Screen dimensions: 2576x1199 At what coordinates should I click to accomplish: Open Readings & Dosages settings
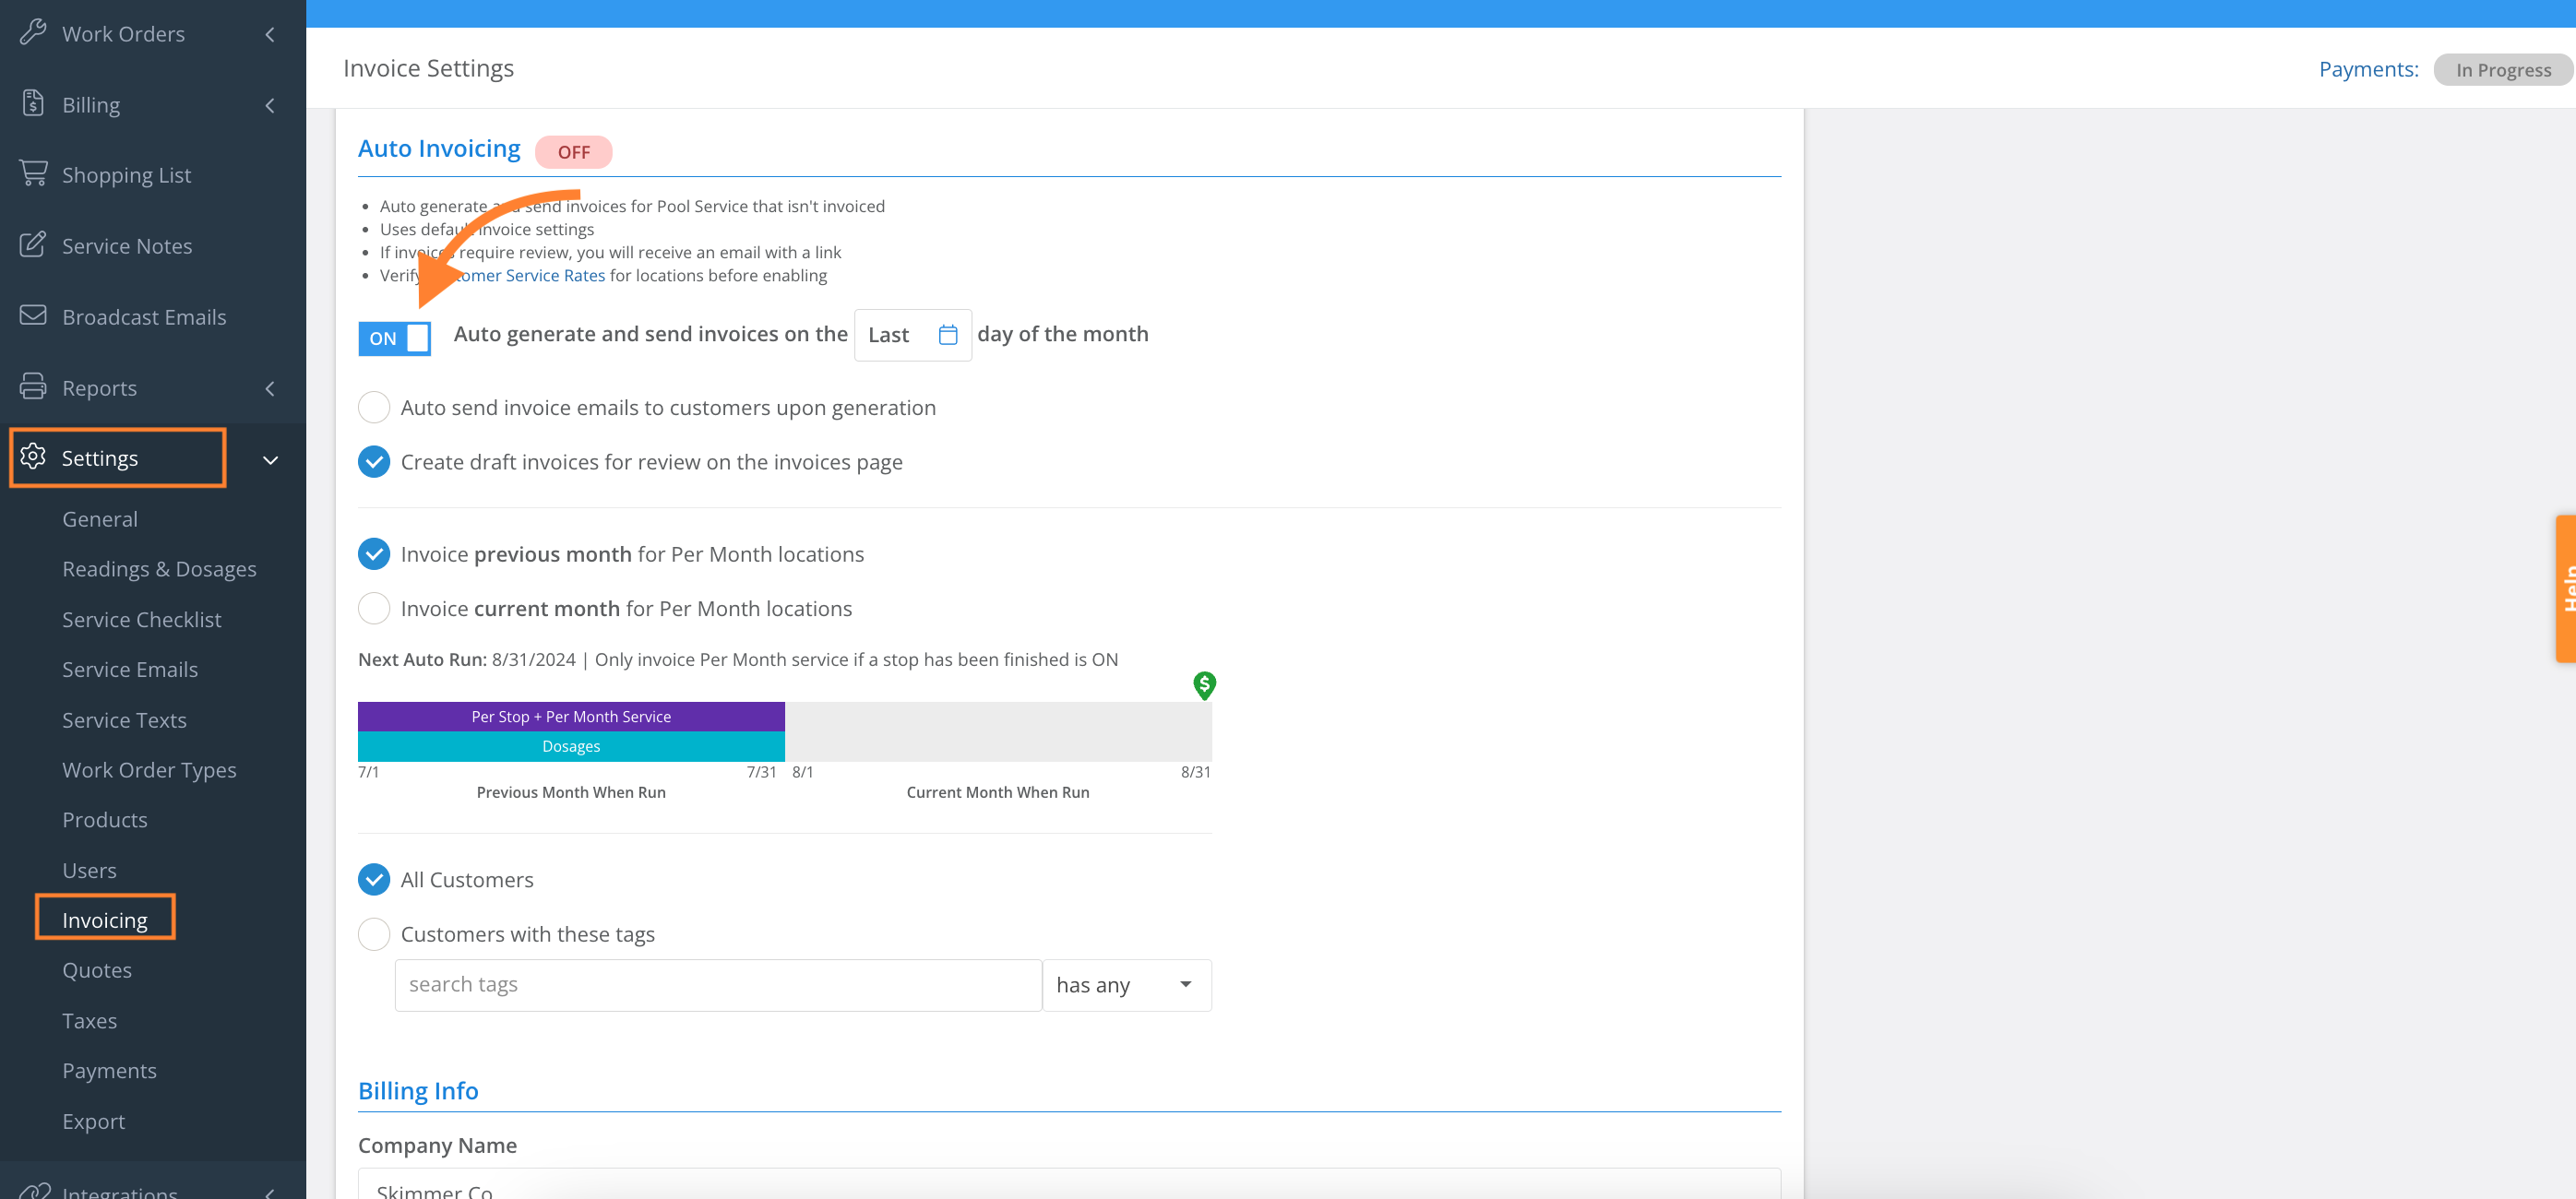pyautogui.click(x=159, y=569)
